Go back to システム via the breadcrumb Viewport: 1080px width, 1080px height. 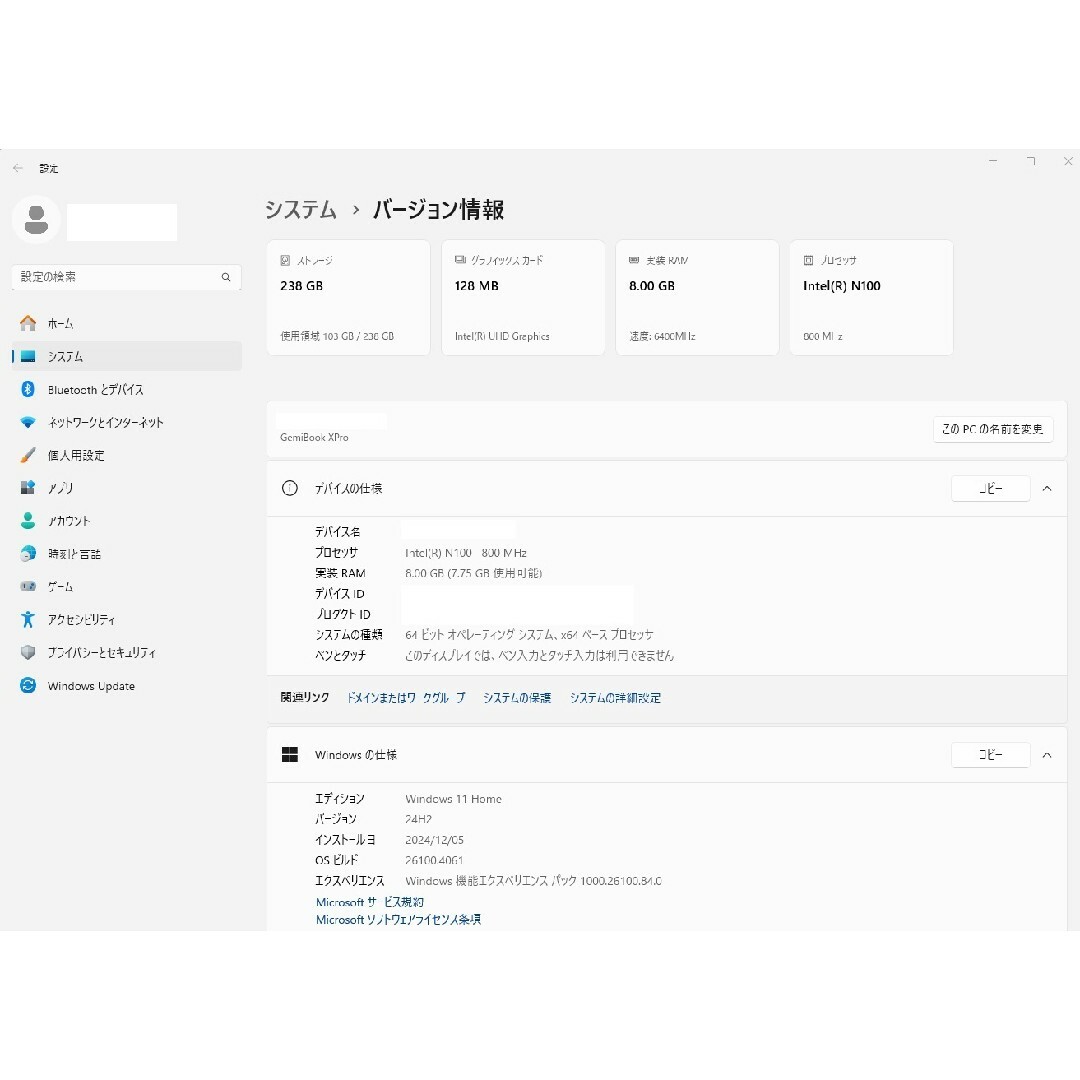point(301,209)
